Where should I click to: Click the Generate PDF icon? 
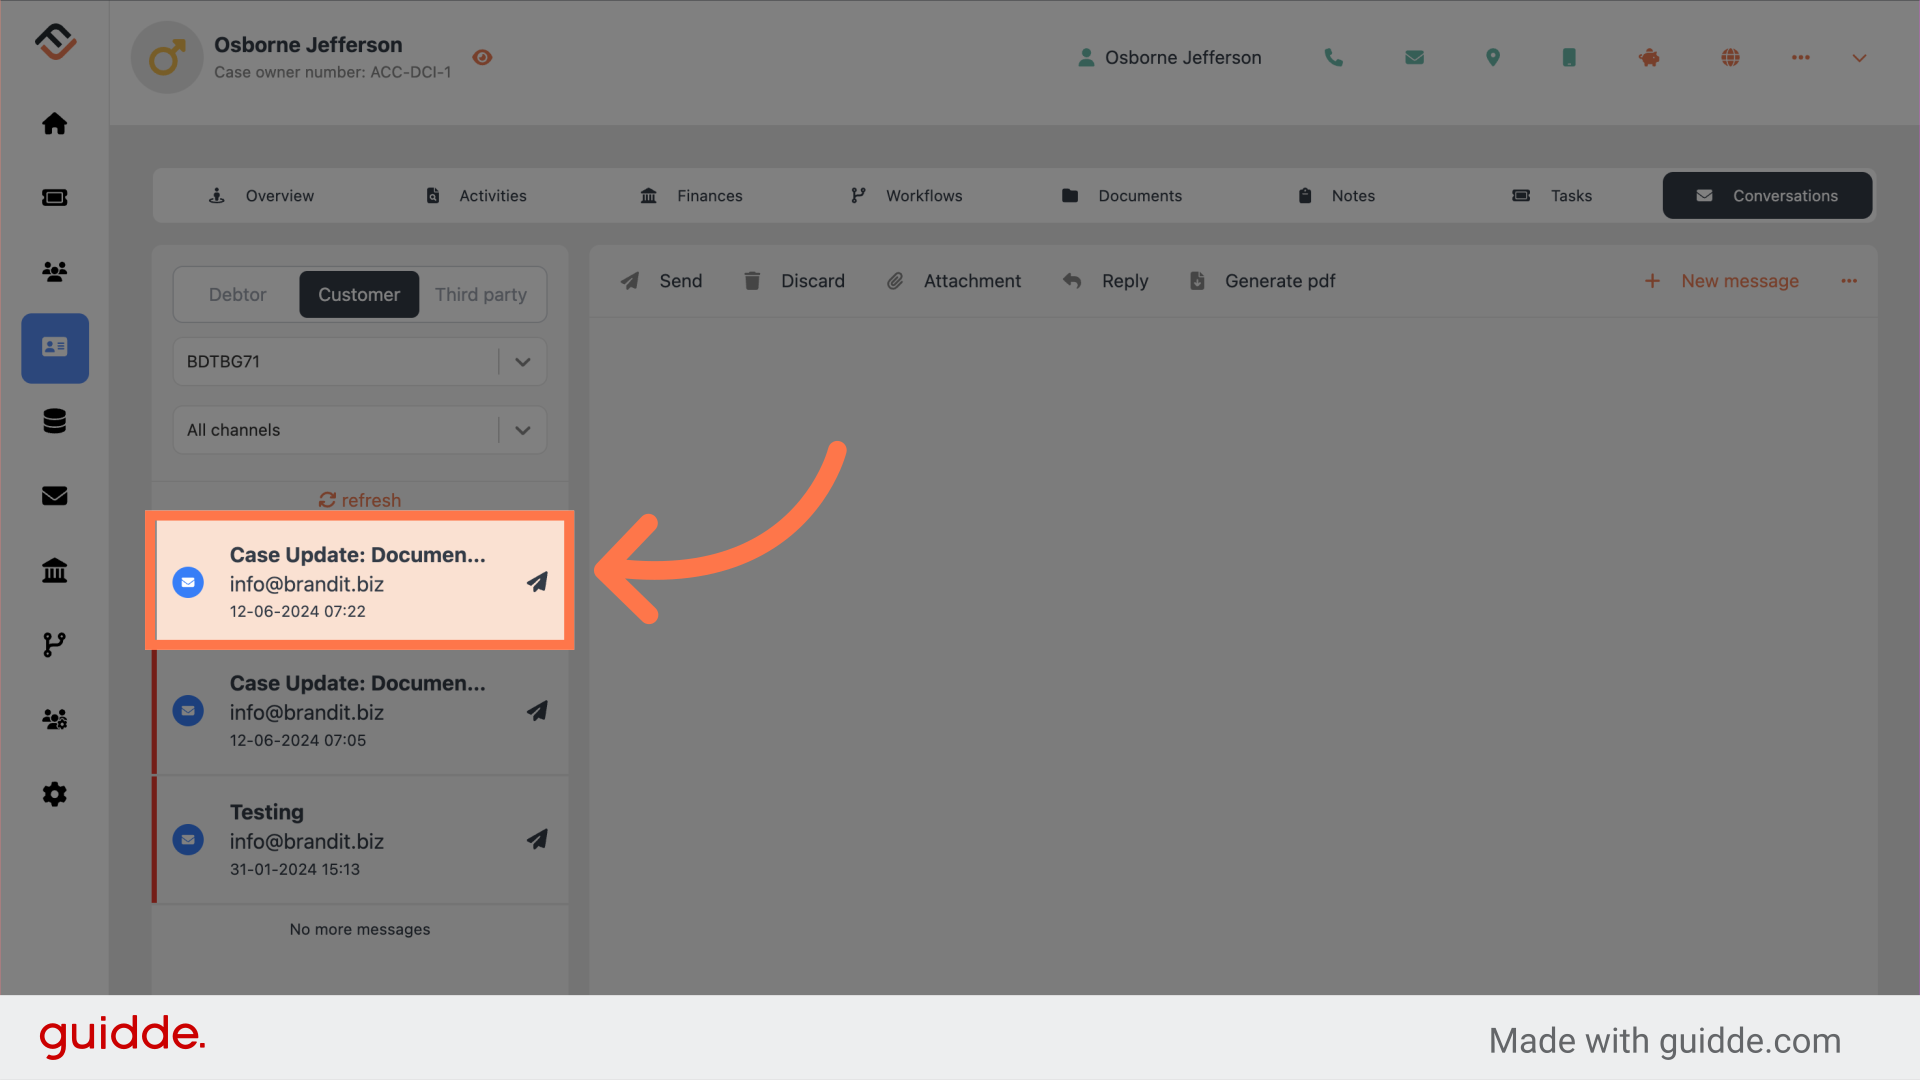pos(1197,280)
